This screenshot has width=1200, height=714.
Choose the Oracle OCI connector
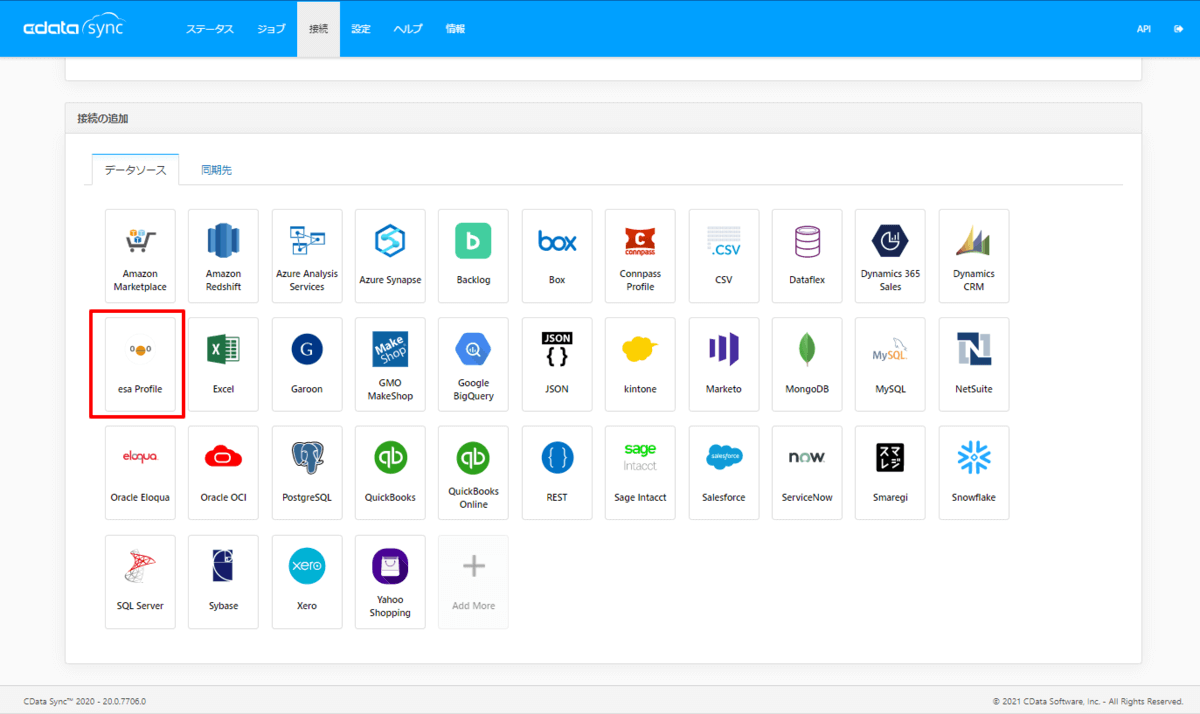[x=223, y=473]
